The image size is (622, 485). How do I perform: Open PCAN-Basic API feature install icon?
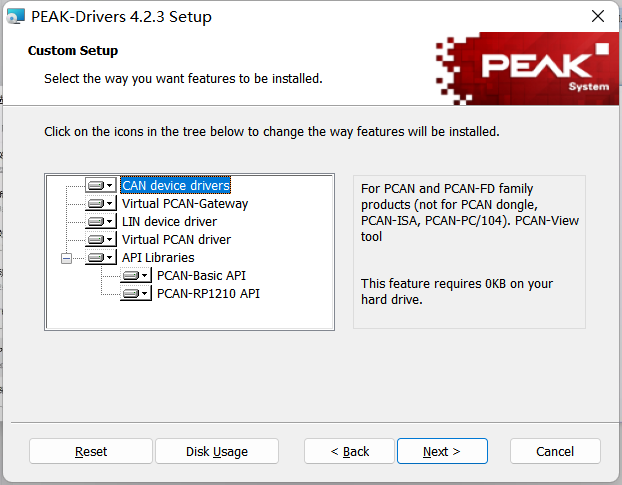point(136,275)
